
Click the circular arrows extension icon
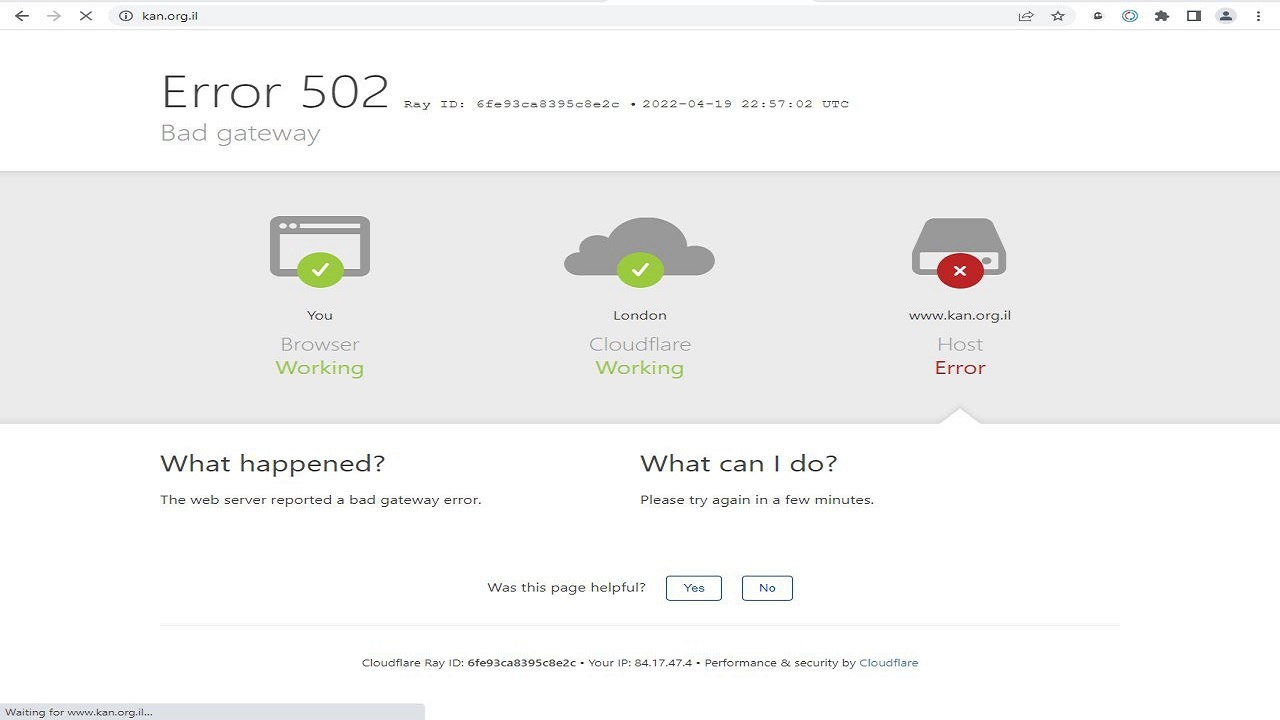click(1130, 16)
